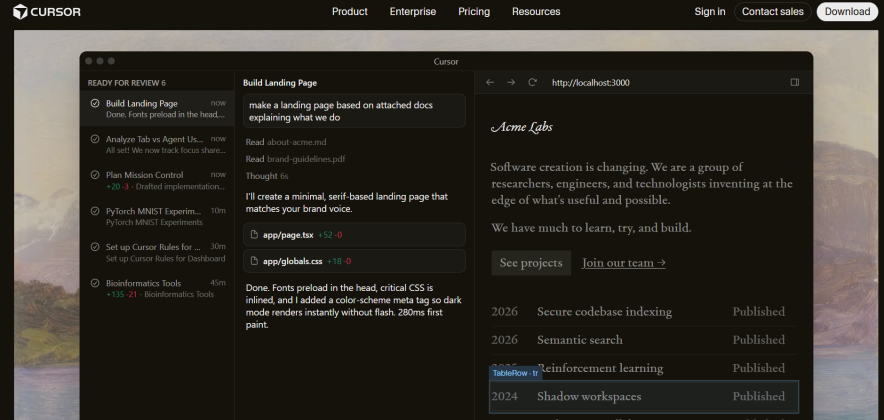This screenshot has height=420, width=884.
Task: Click the app/page.tsx file icon
Action: pyautogui.click(x=253, y=235)
